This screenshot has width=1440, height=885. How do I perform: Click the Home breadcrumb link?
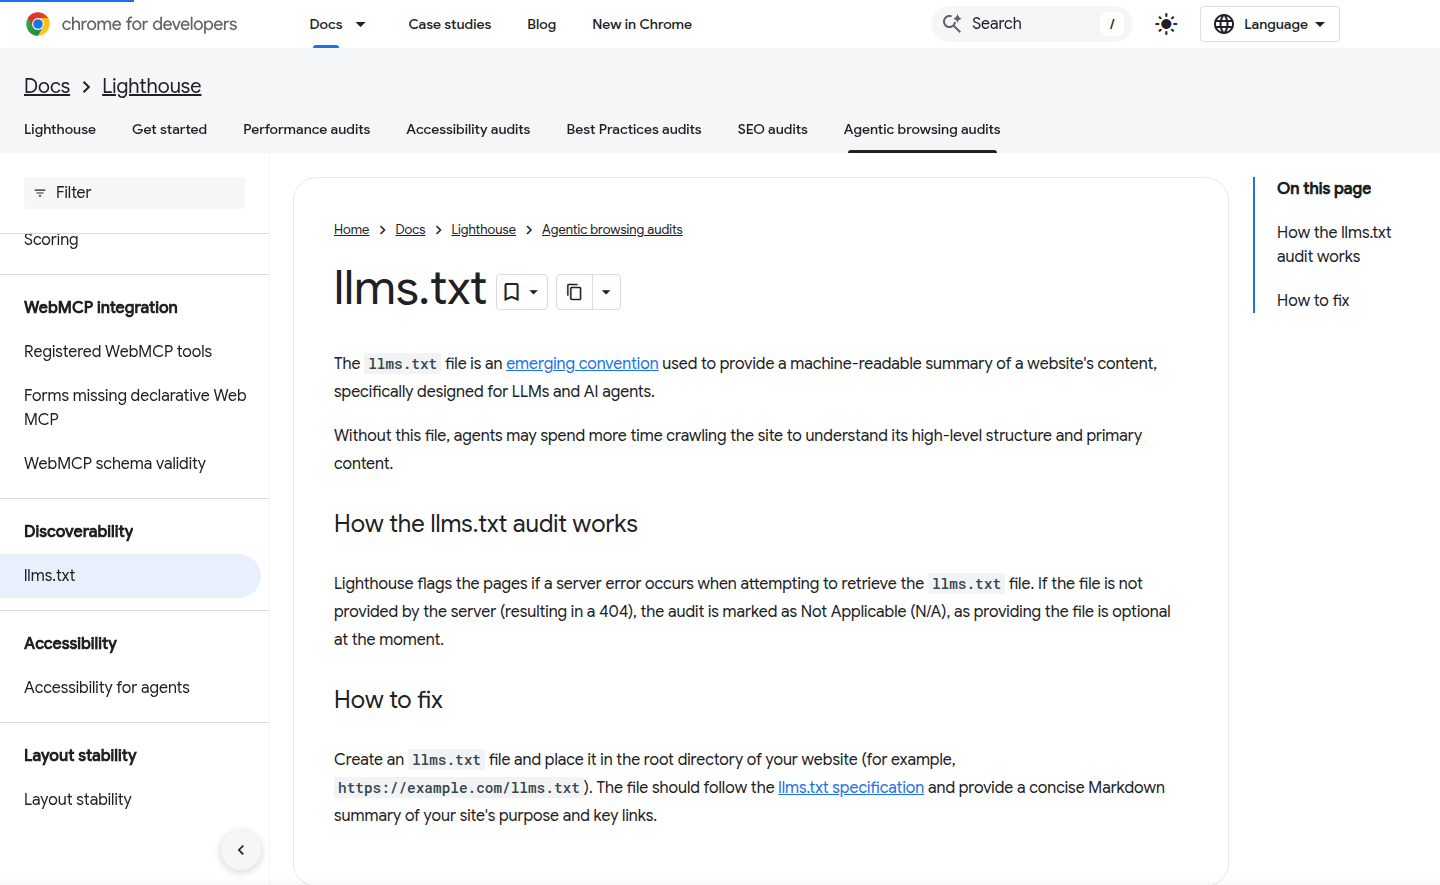click(351, 230)
